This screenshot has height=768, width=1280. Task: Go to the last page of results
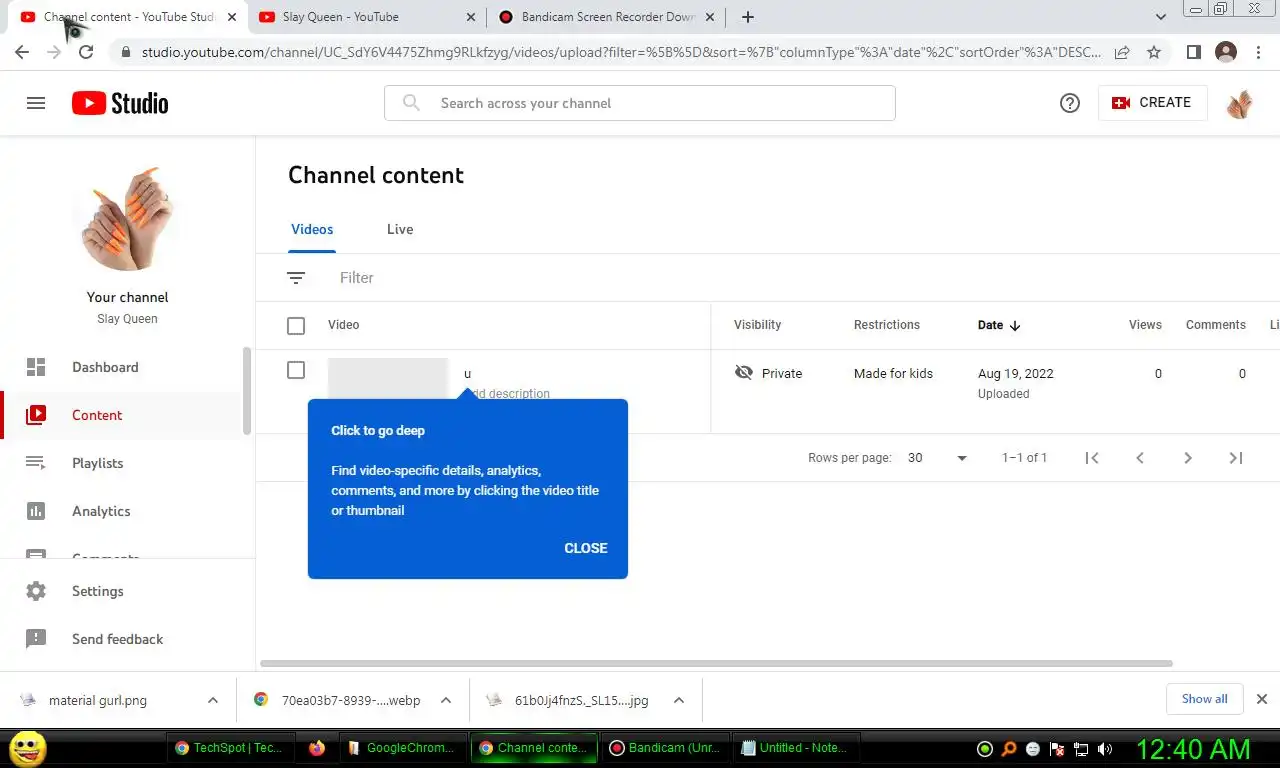[1236, 458]
